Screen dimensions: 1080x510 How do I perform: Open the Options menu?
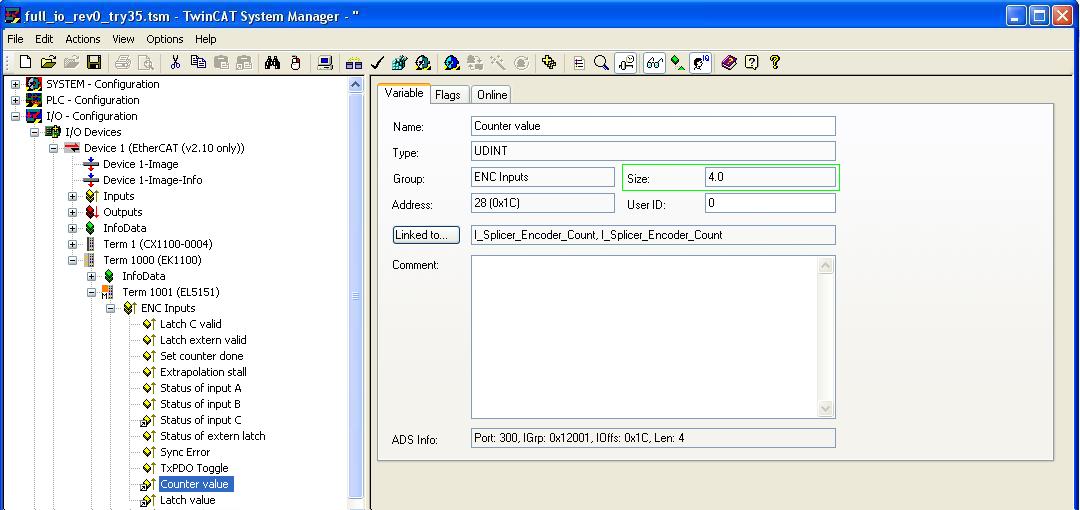(165, 39)
